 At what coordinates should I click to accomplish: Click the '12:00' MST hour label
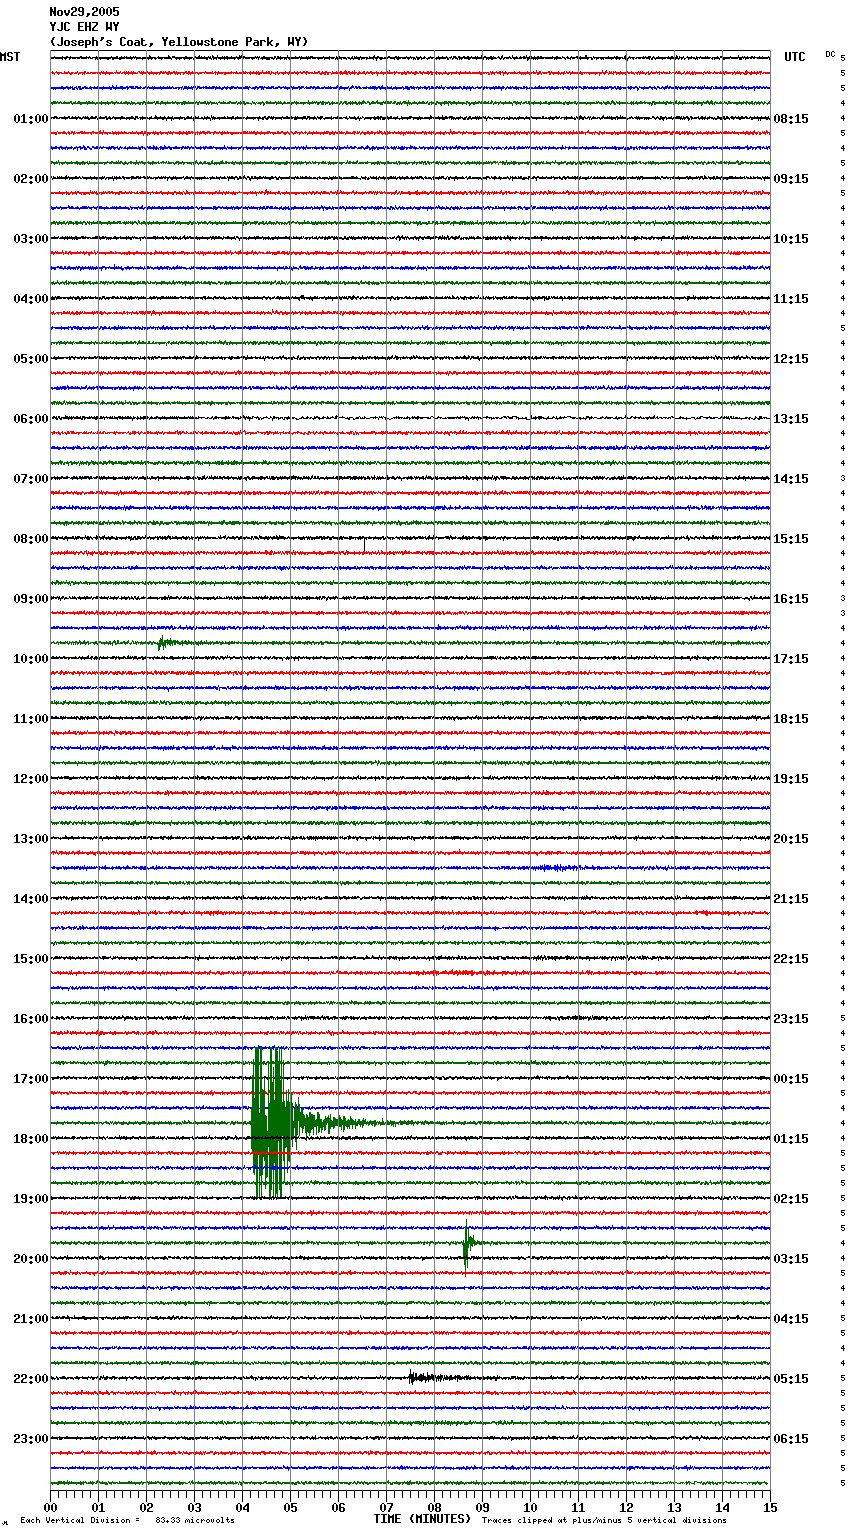(30, 779)
